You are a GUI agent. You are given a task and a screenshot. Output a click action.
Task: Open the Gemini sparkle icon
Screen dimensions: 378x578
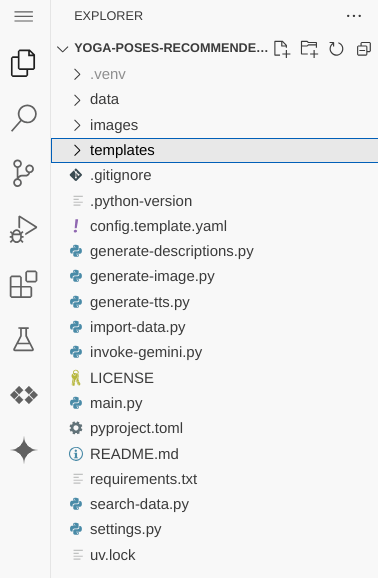24,450
